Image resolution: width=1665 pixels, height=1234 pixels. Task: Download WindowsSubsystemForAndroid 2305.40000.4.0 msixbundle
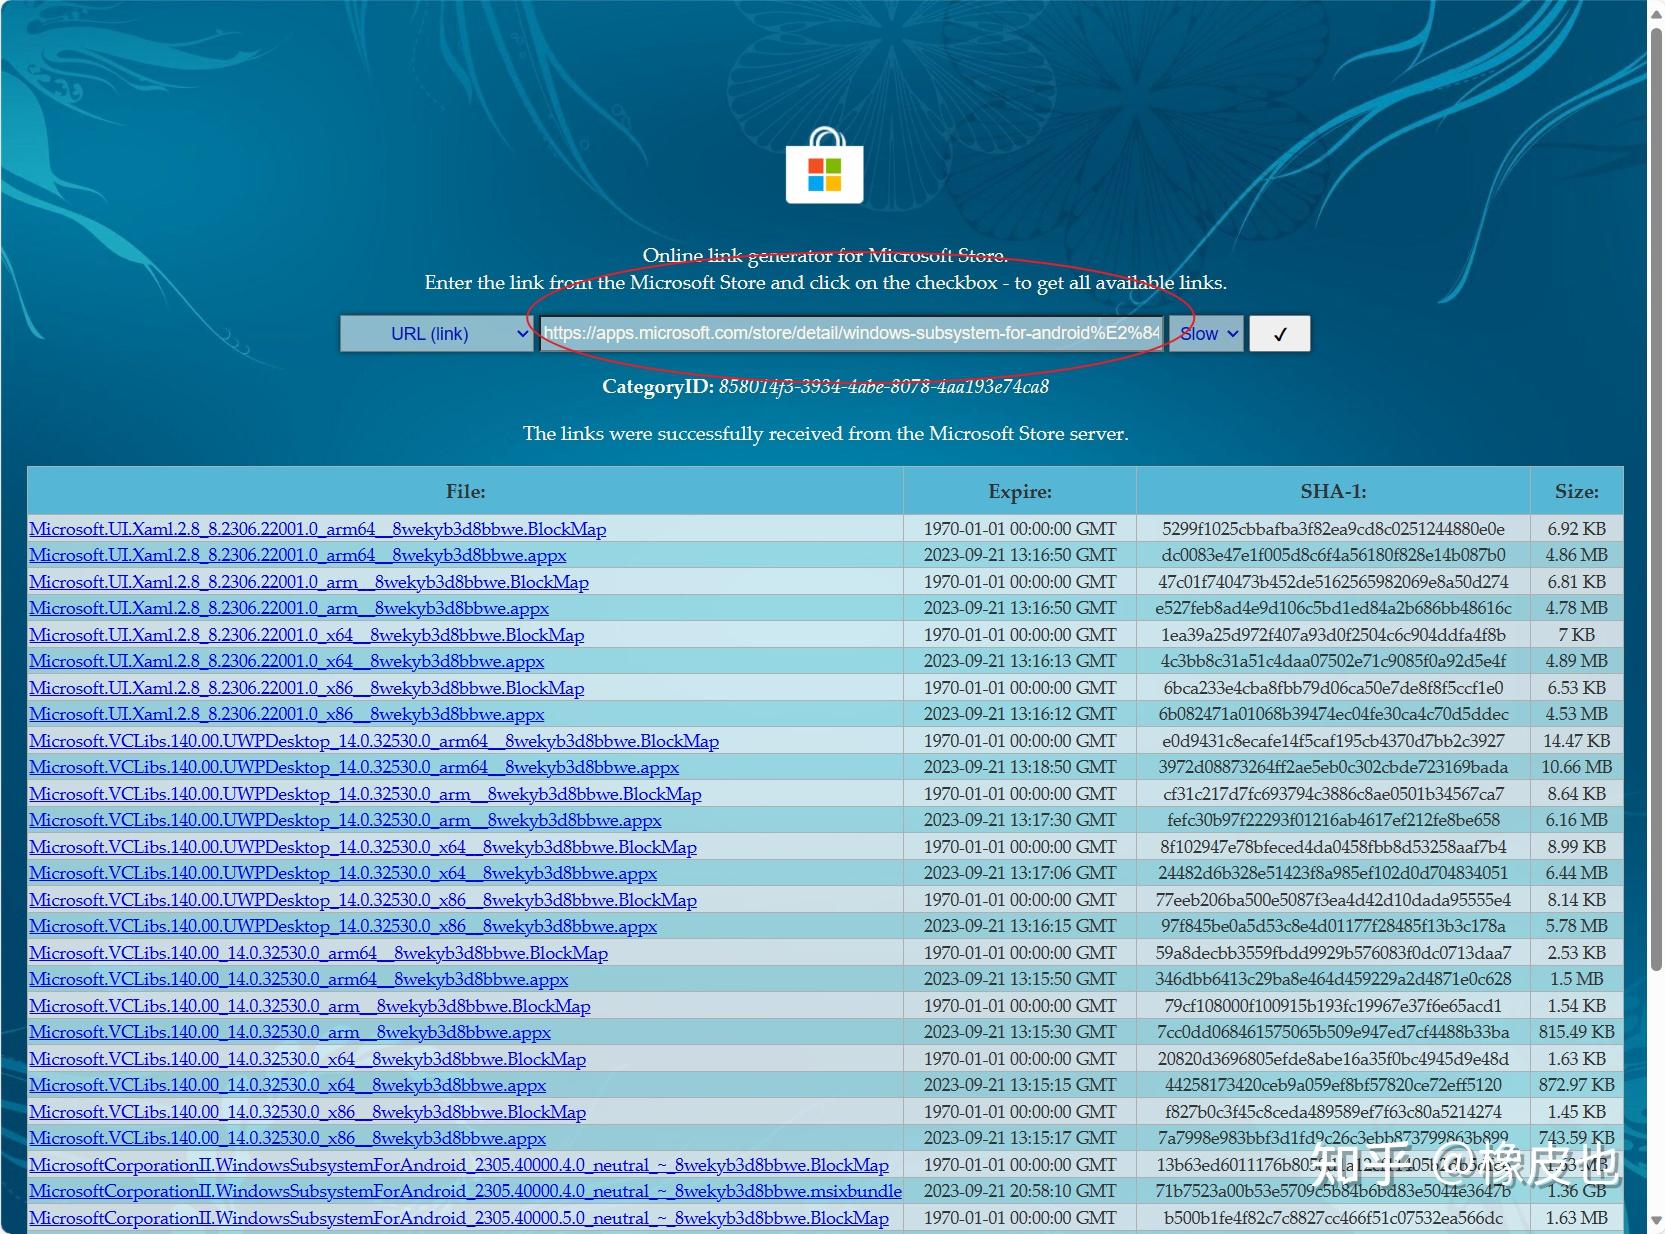[x=465, y=1191]
